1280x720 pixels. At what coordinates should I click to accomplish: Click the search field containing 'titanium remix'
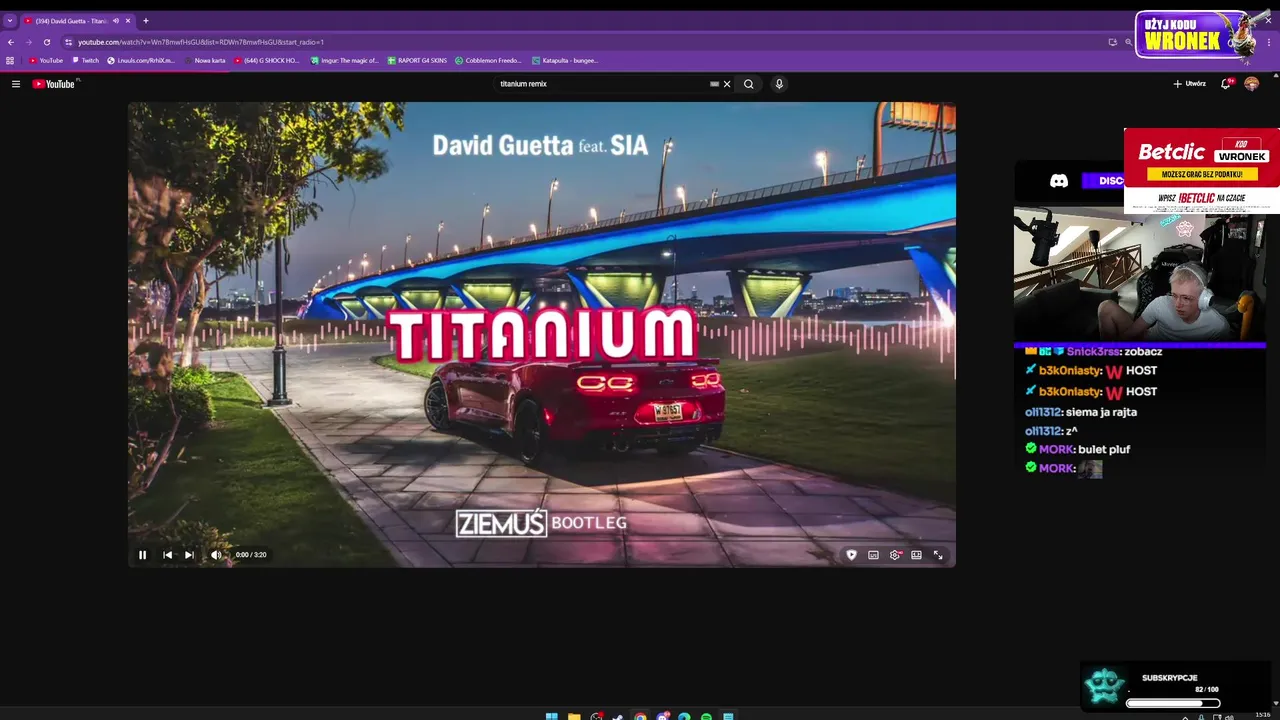click(600, 84)
